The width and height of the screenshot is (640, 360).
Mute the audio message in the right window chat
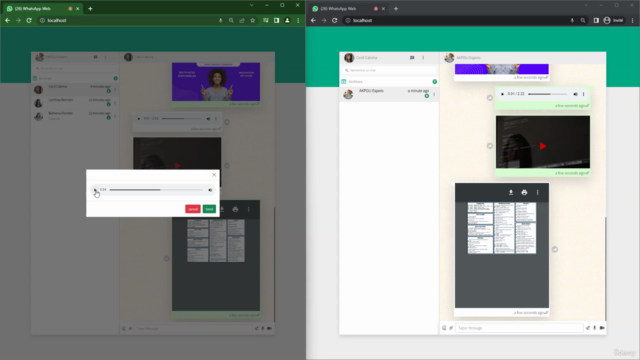pos(576,94)
